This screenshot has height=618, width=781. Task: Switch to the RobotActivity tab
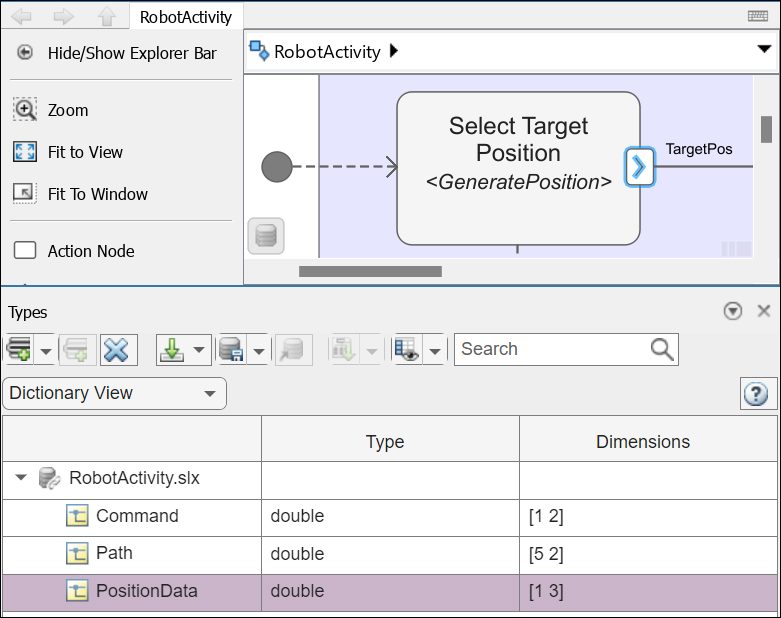[x=186, y=16]
